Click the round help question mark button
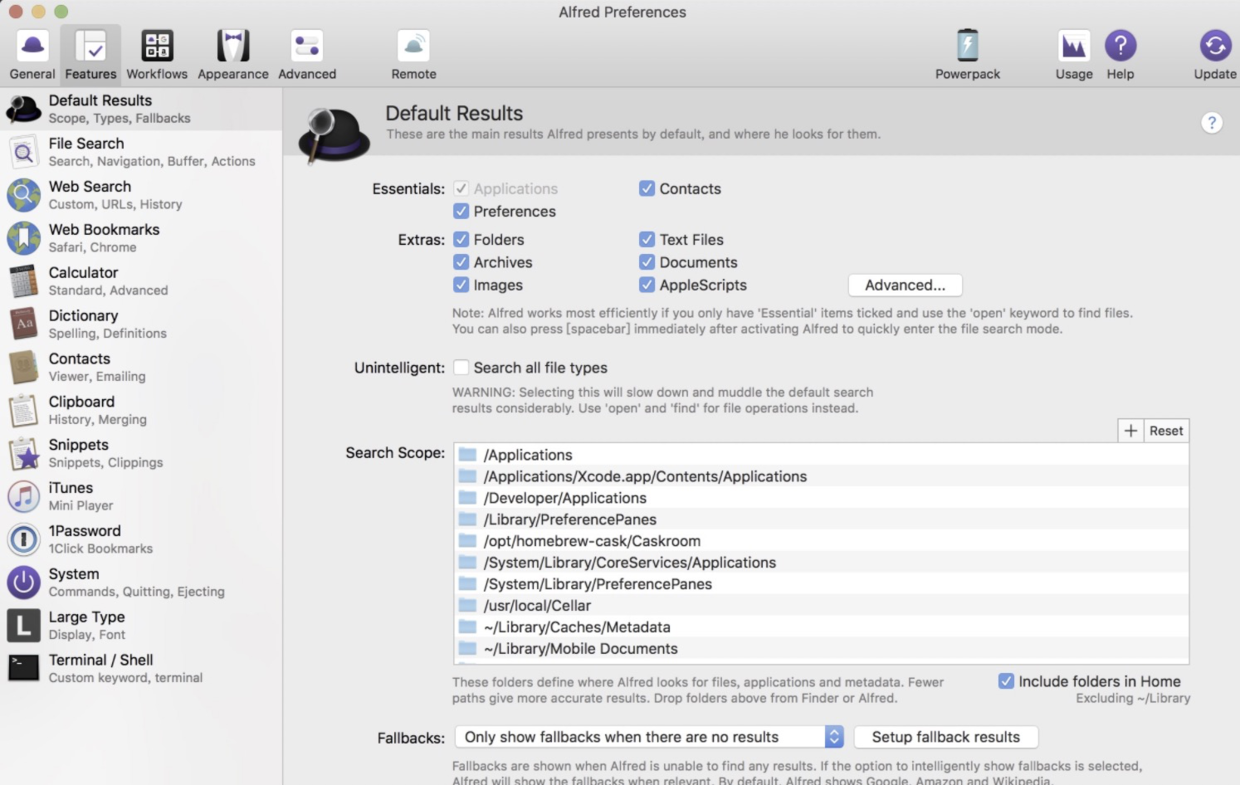 tap(1211, 123)
